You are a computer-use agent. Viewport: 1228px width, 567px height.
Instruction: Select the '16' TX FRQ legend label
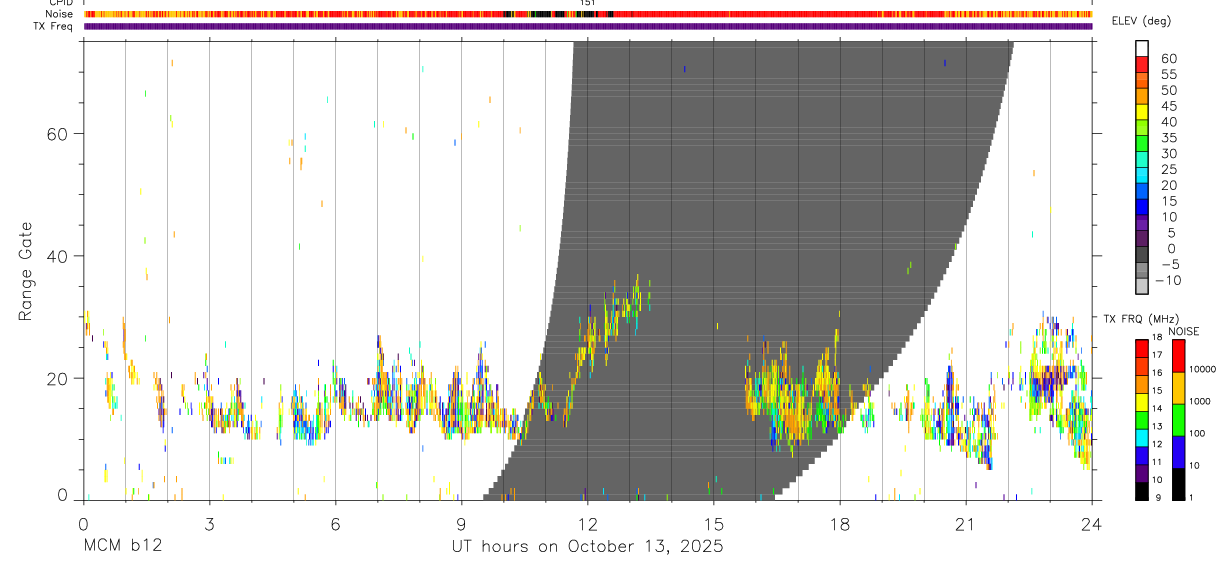pos(1157,372)
